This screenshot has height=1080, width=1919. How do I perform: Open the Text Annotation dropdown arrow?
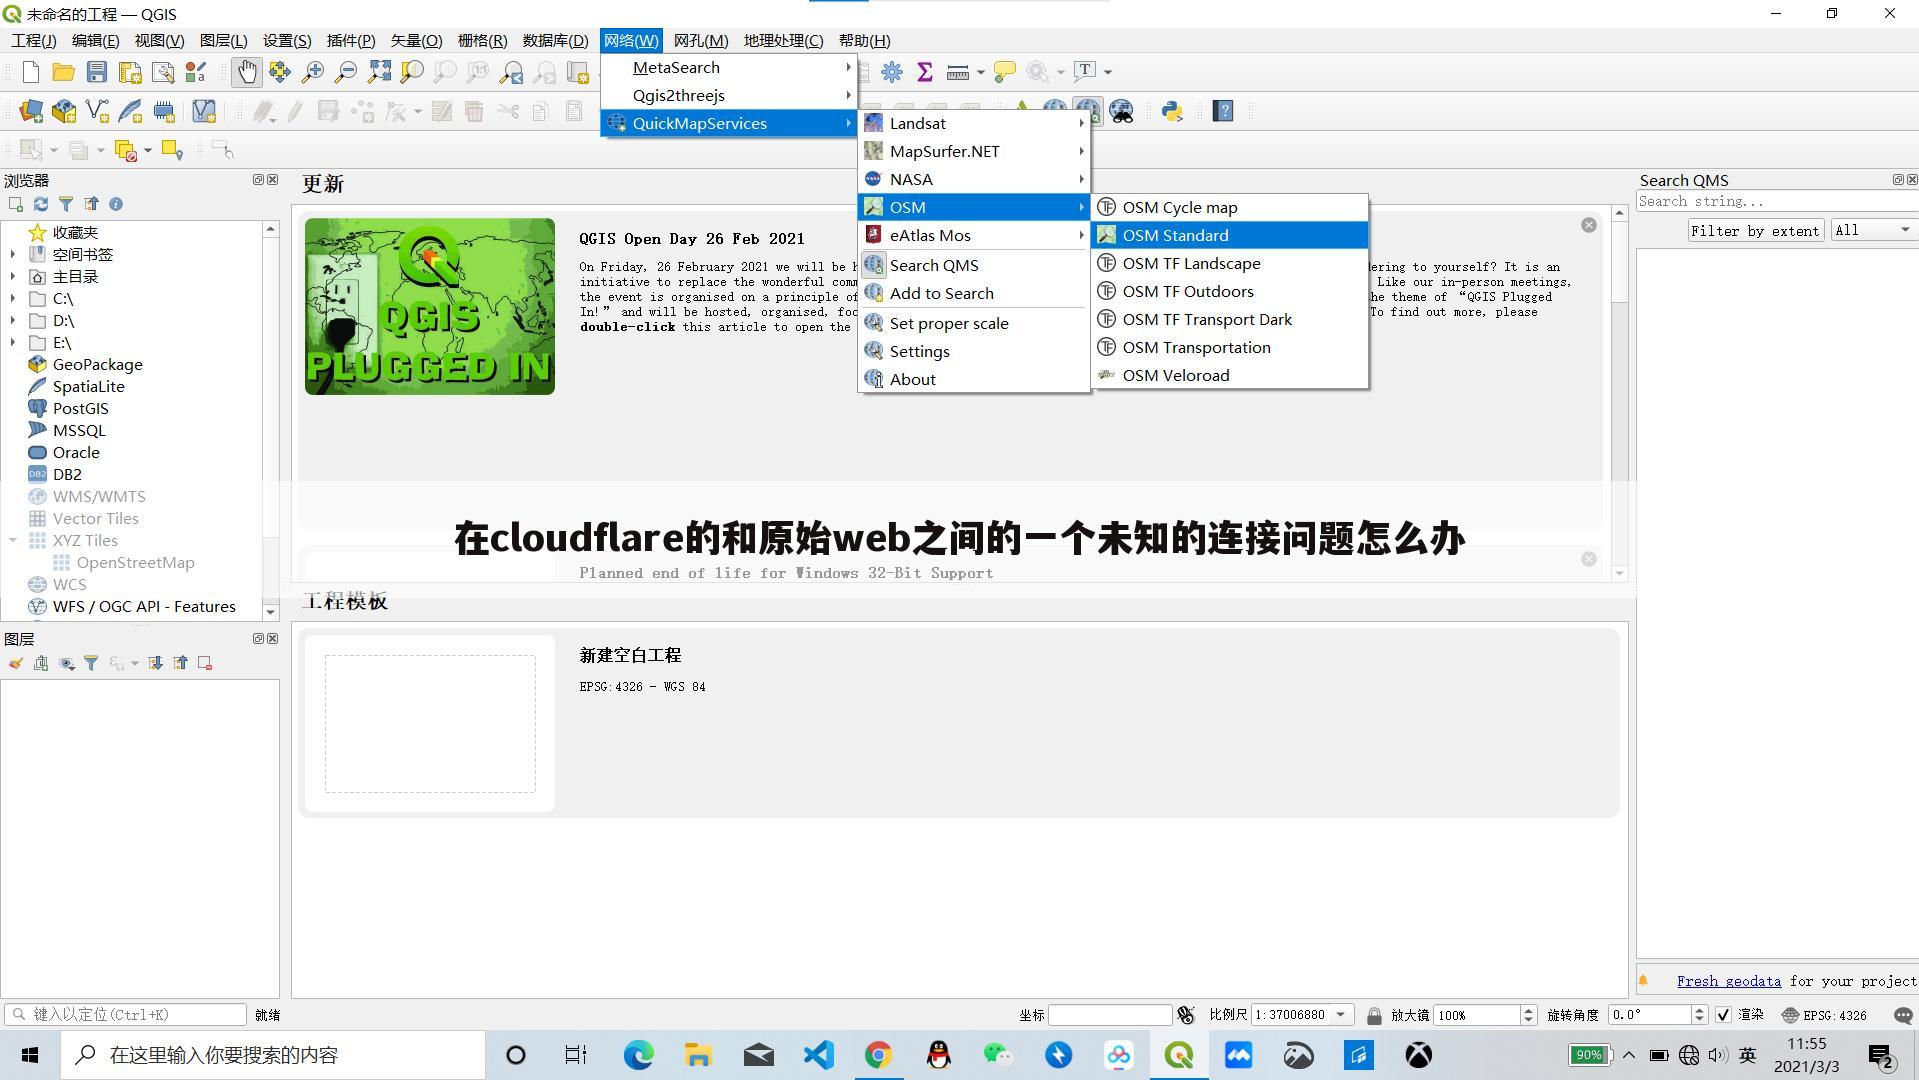pyautogui.click(x=1108, y=72)
